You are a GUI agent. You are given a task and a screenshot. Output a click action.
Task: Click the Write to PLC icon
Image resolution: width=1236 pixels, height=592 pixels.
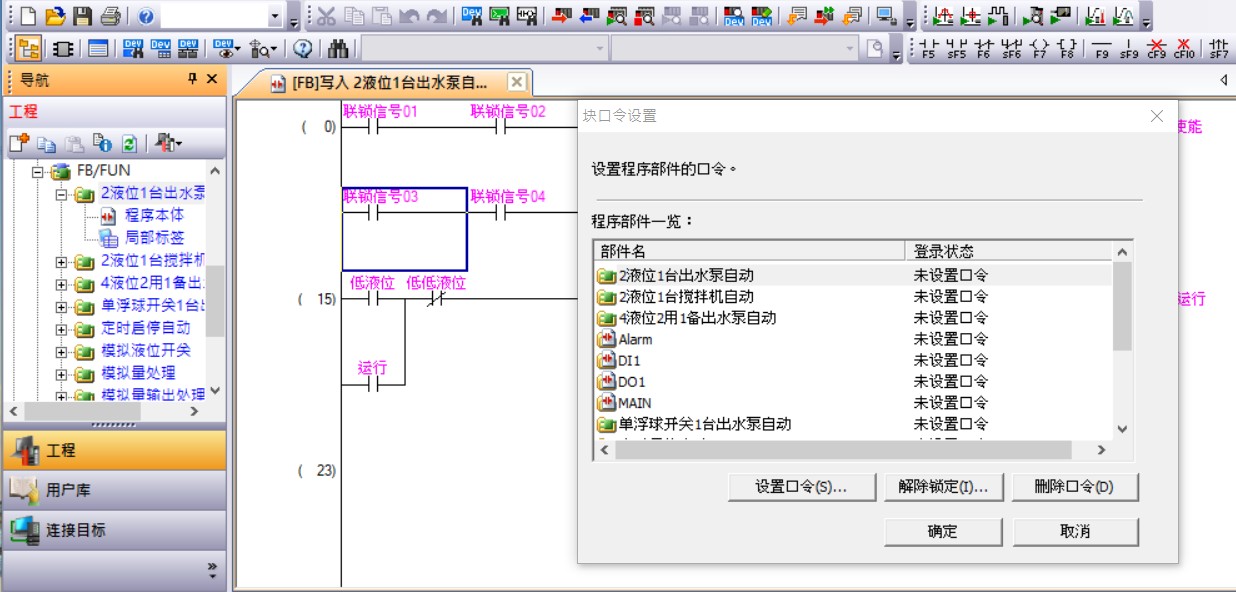(561, 16)
